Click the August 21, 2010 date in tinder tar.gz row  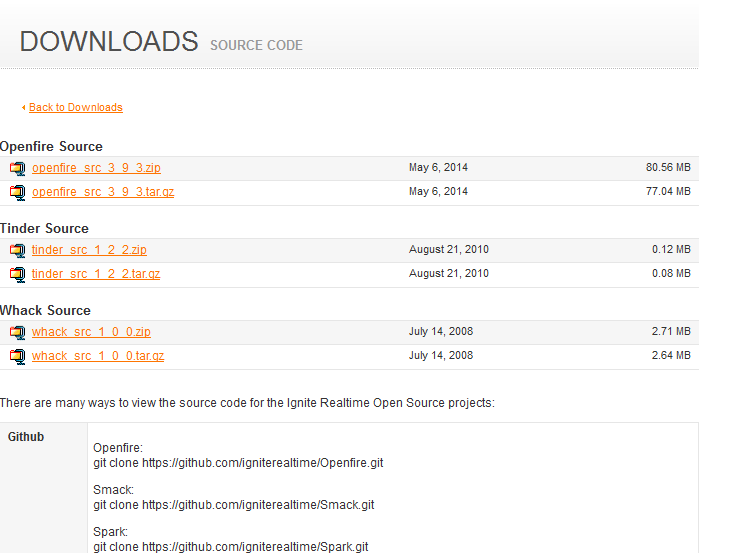(x=449, y=273)
